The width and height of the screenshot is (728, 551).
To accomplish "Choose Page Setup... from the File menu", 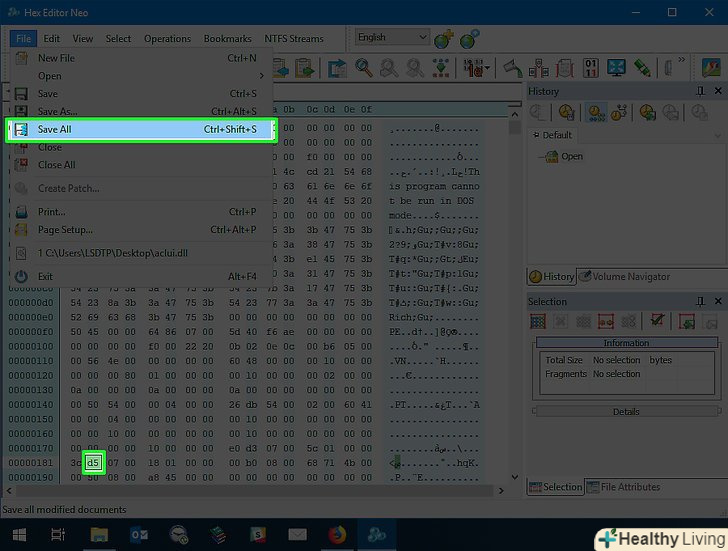I will click(x=141, y=230).
